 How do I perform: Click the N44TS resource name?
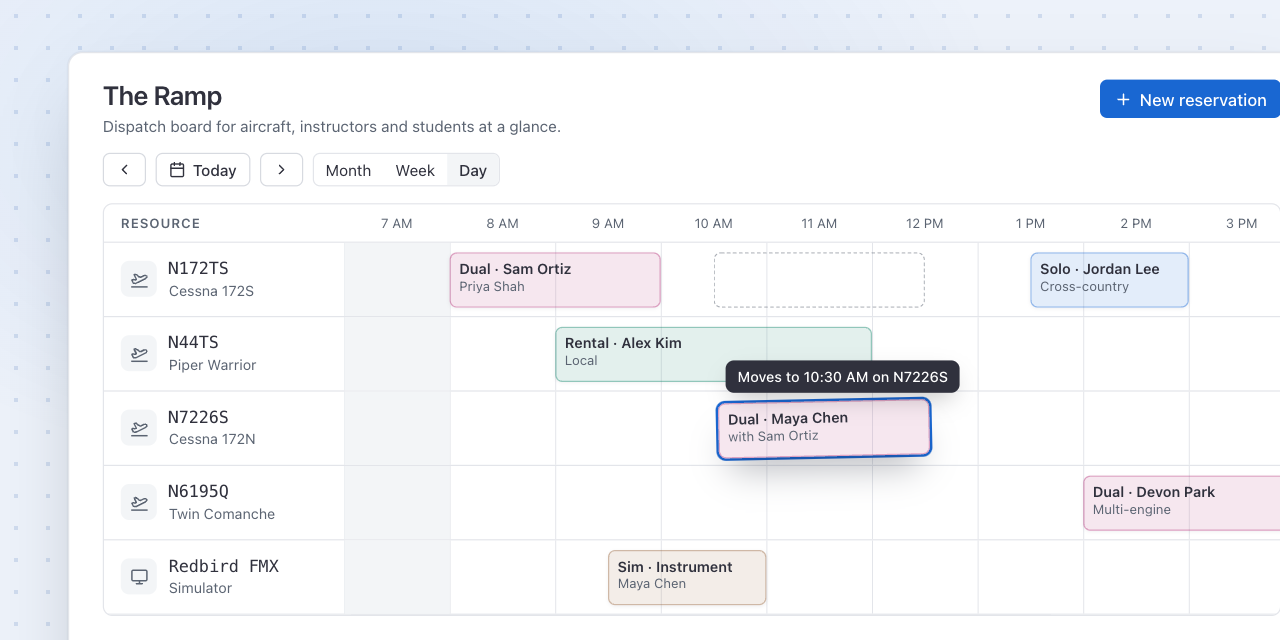(193, 342)
